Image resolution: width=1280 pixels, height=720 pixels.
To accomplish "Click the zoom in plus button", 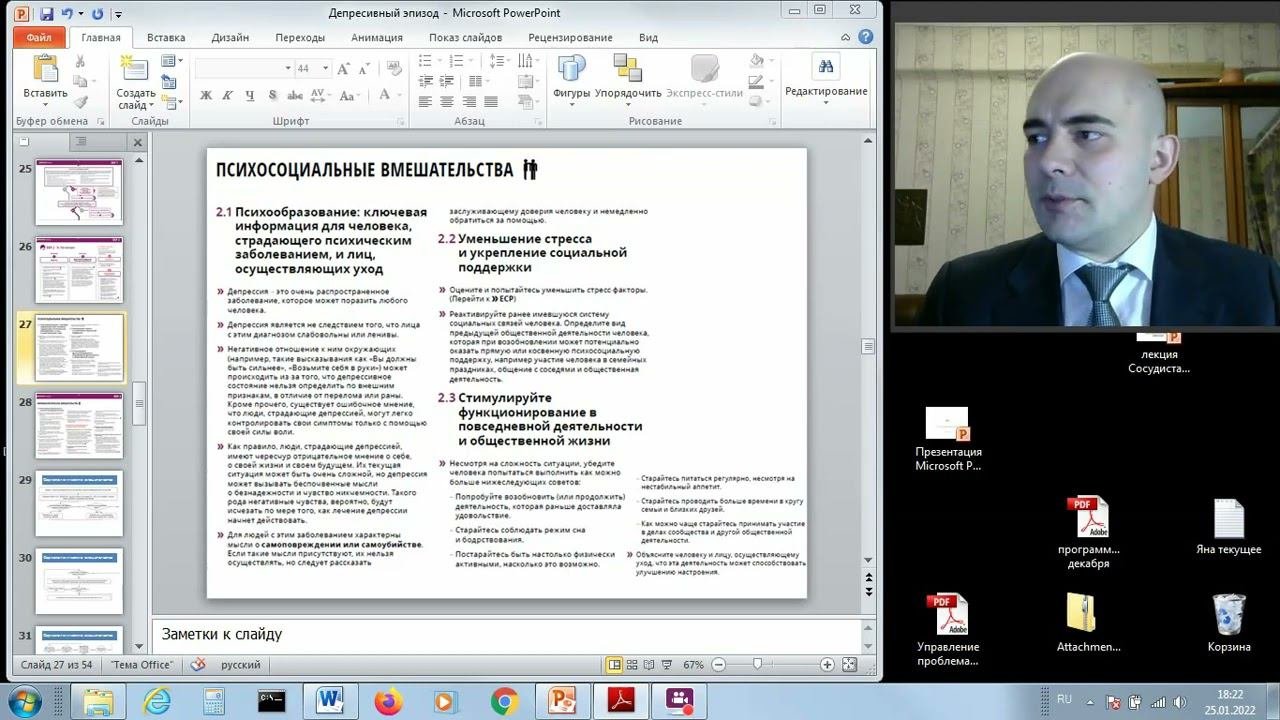I will point(827,665).
